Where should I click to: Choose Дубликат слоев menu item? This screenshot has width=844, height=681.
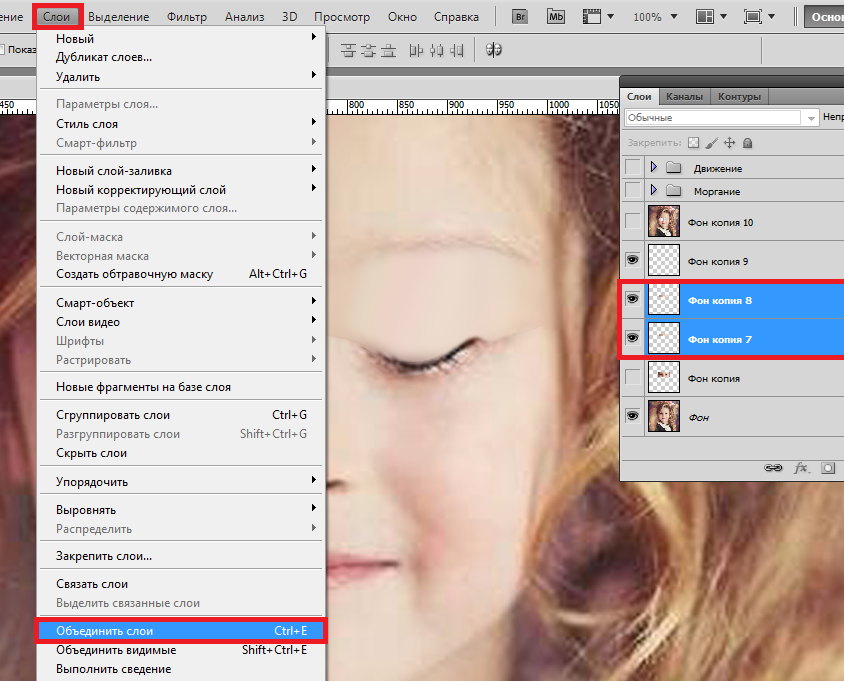coord(181,57)
